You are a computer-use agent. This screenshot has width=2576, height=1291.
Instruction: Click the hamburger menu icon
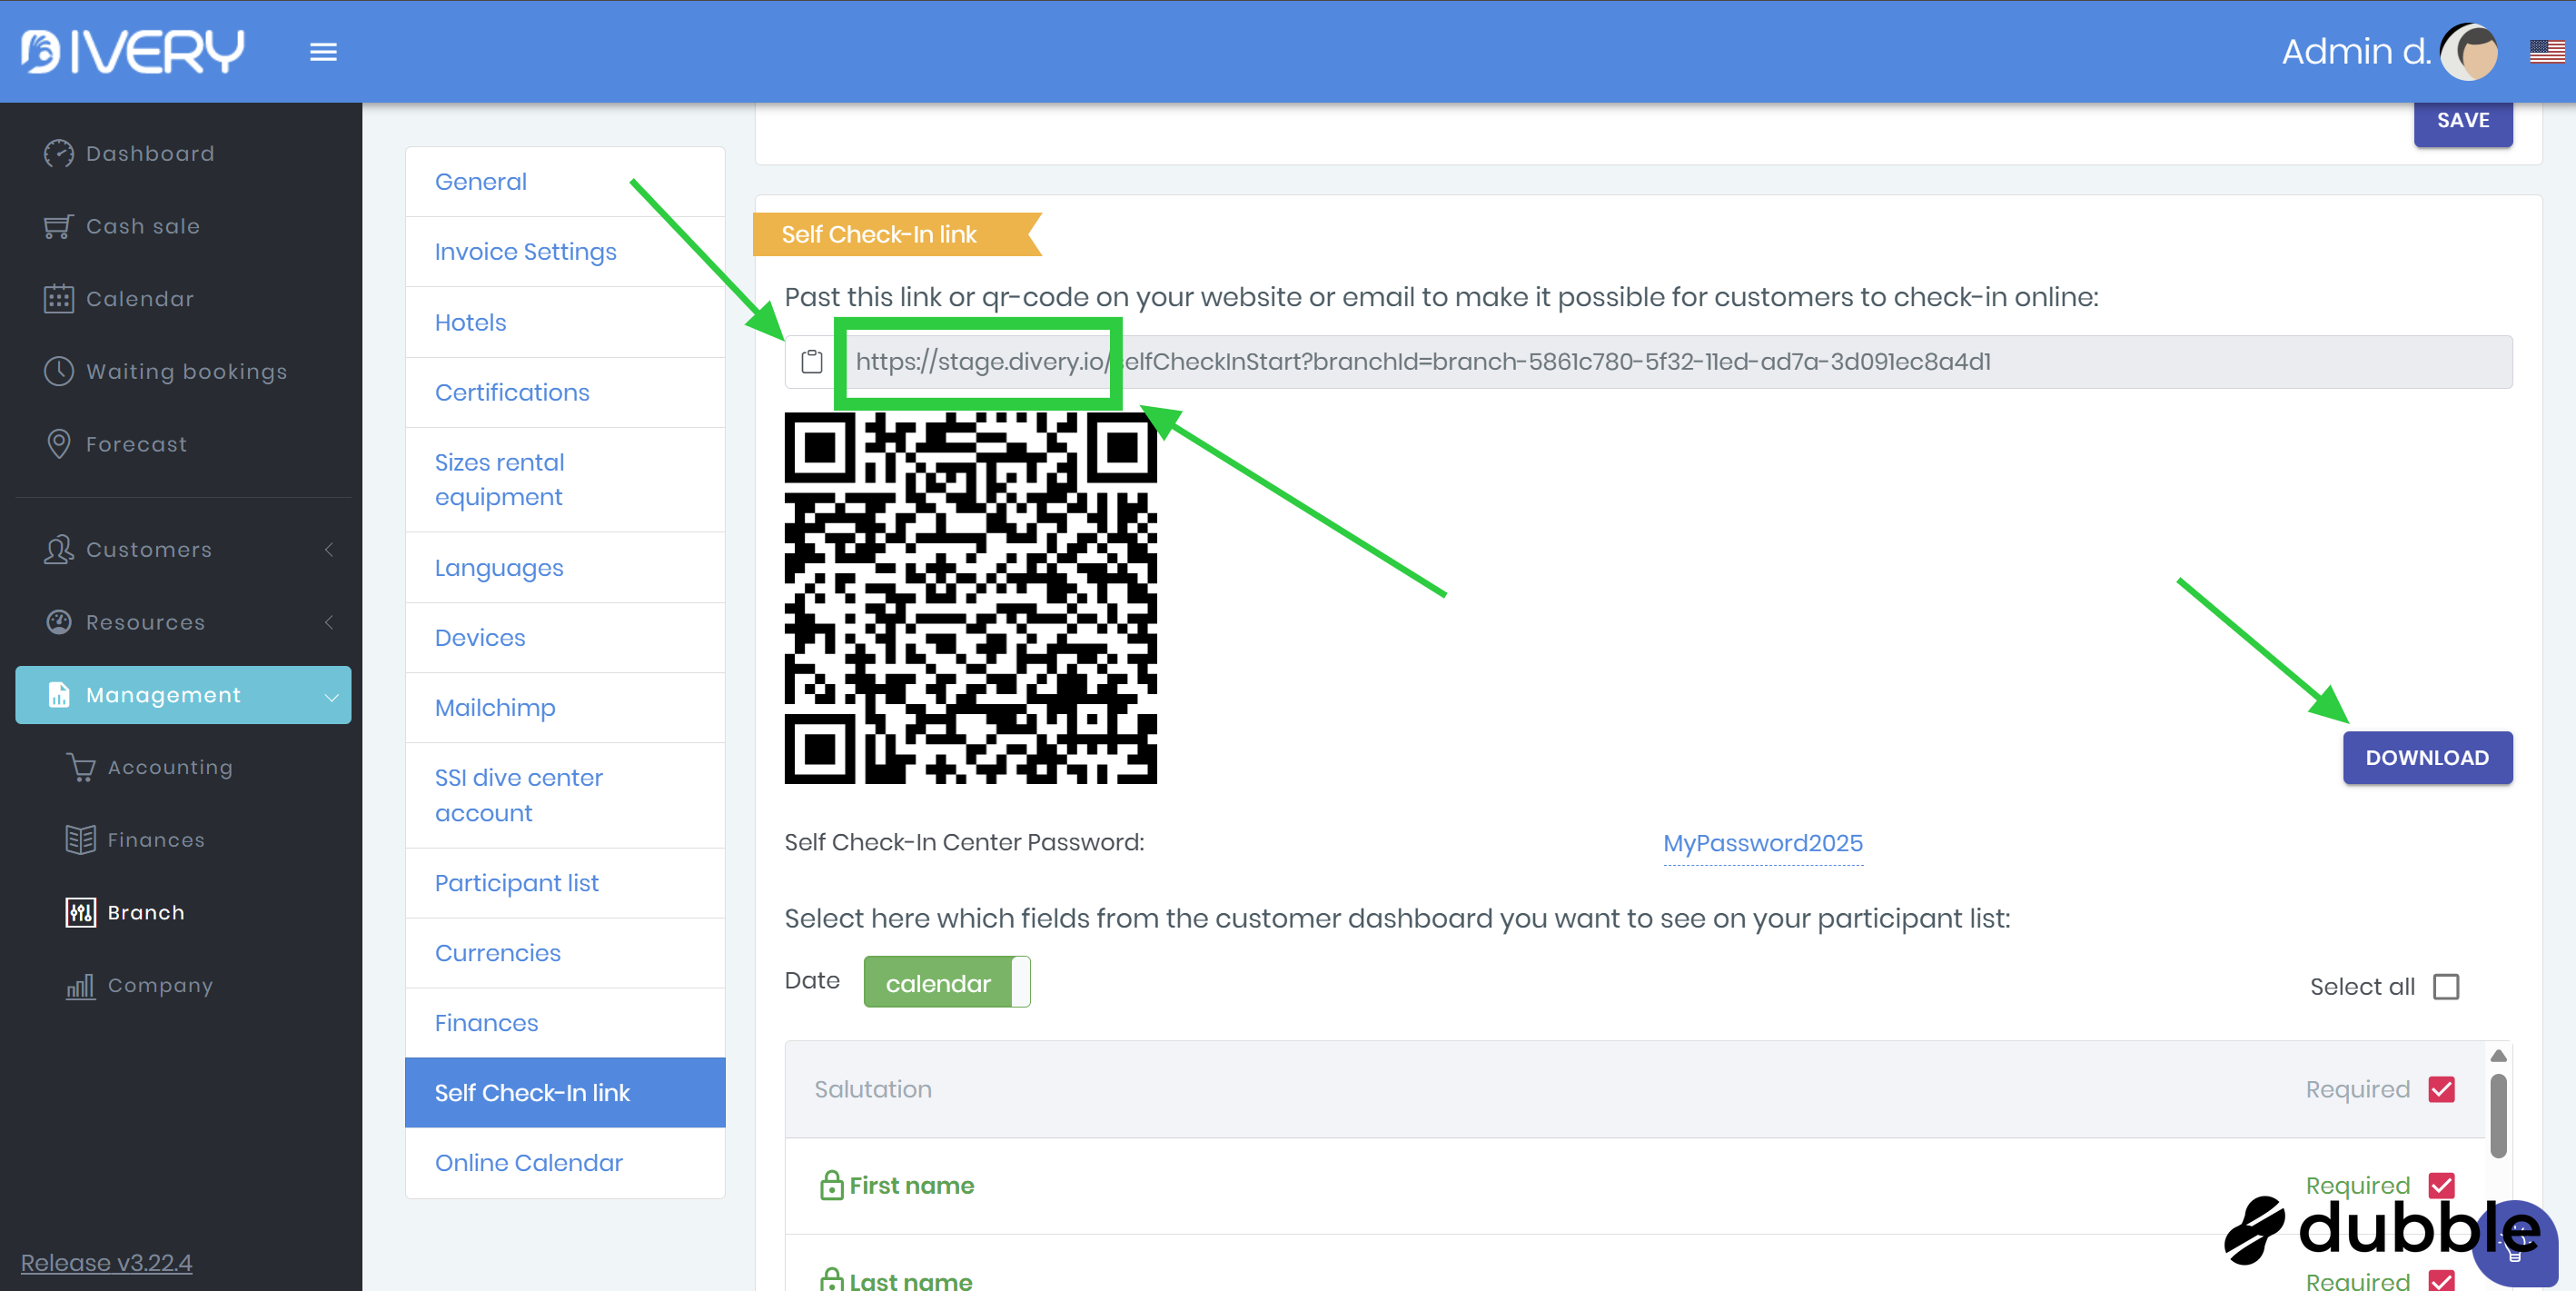(x=323, y=52)
